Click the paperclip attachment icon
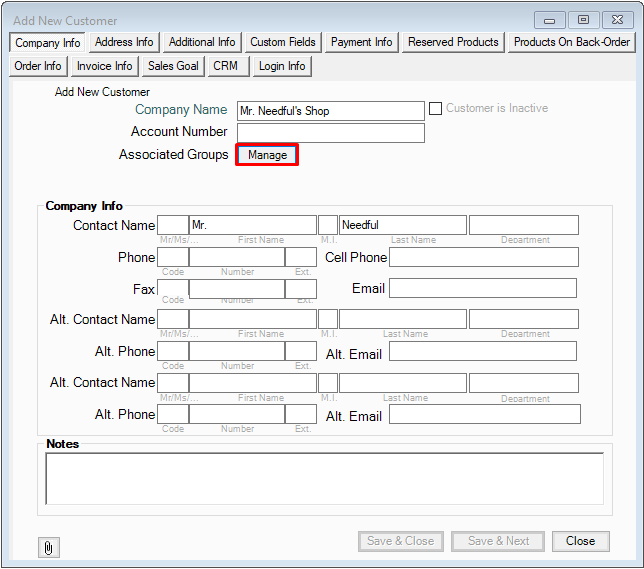 click(48, 547)
